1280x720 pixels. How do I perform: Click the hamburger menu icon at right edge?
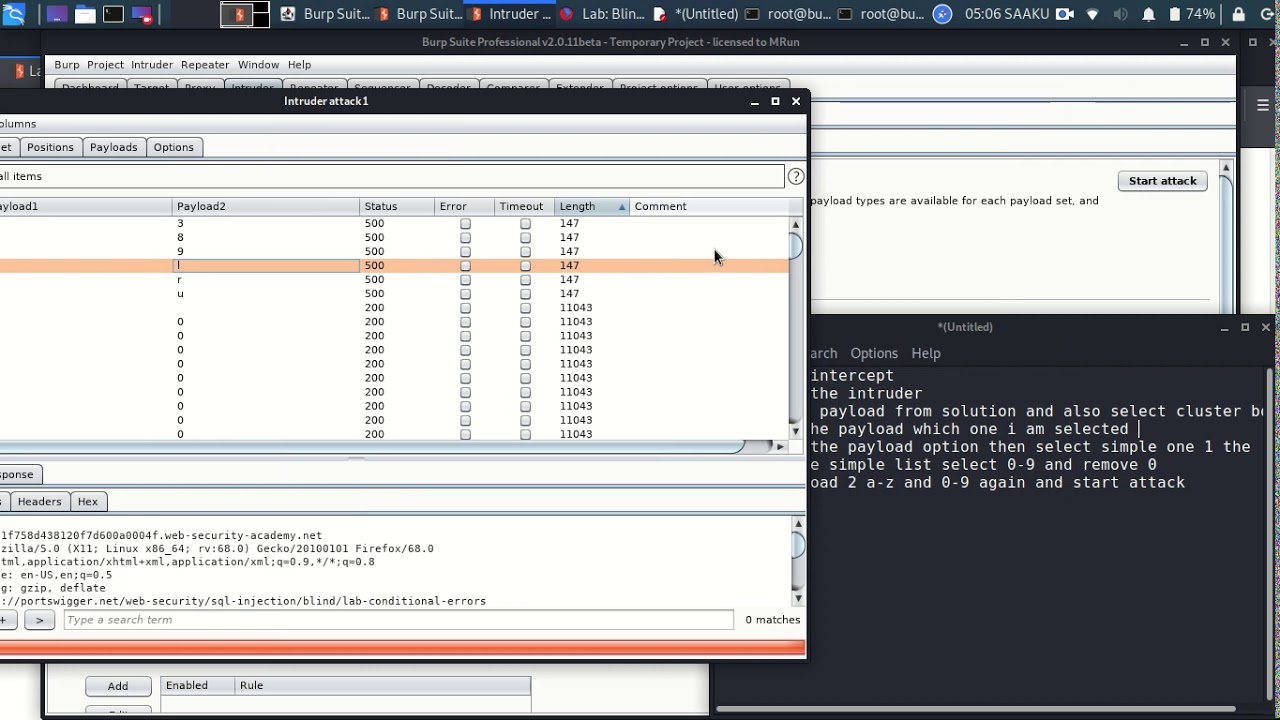point(1263,105)
